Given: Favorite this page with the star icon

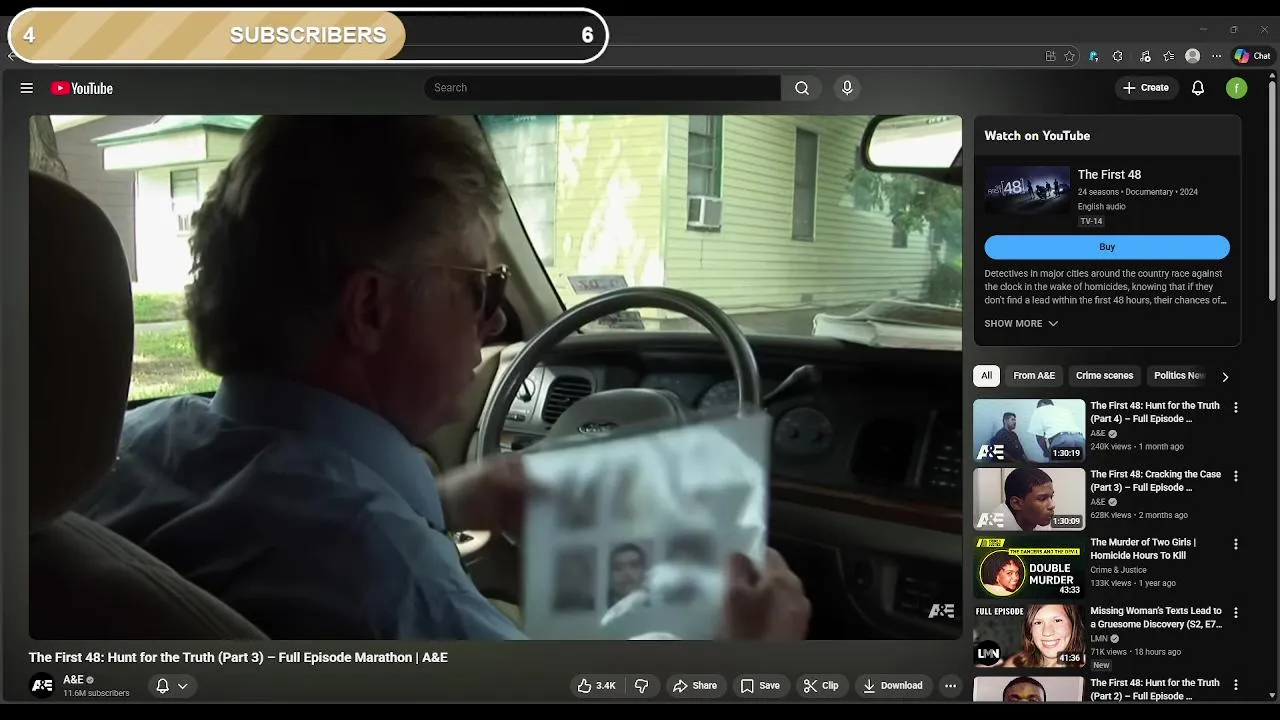Looking at the screenshot, I should coord(1070,56).
